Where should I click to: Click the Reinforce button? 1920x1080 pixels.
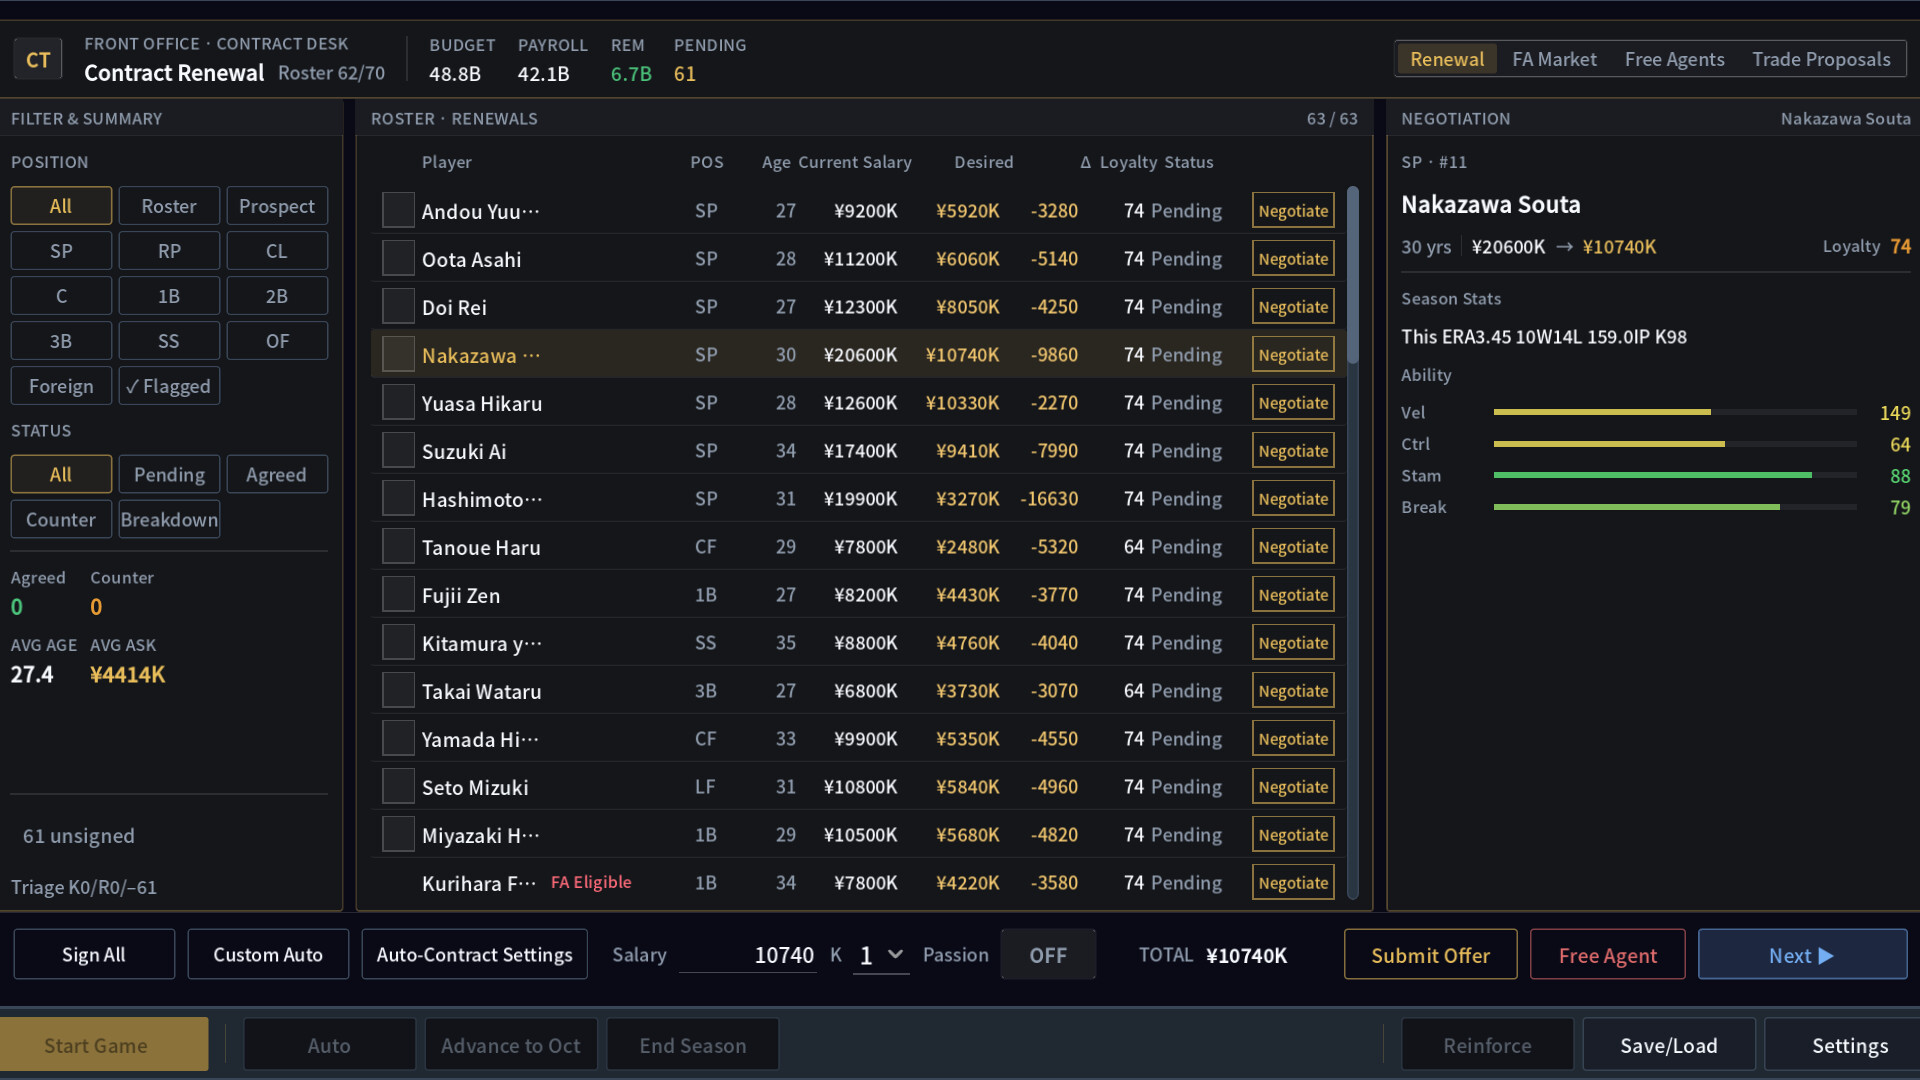click(1487, 1045)
